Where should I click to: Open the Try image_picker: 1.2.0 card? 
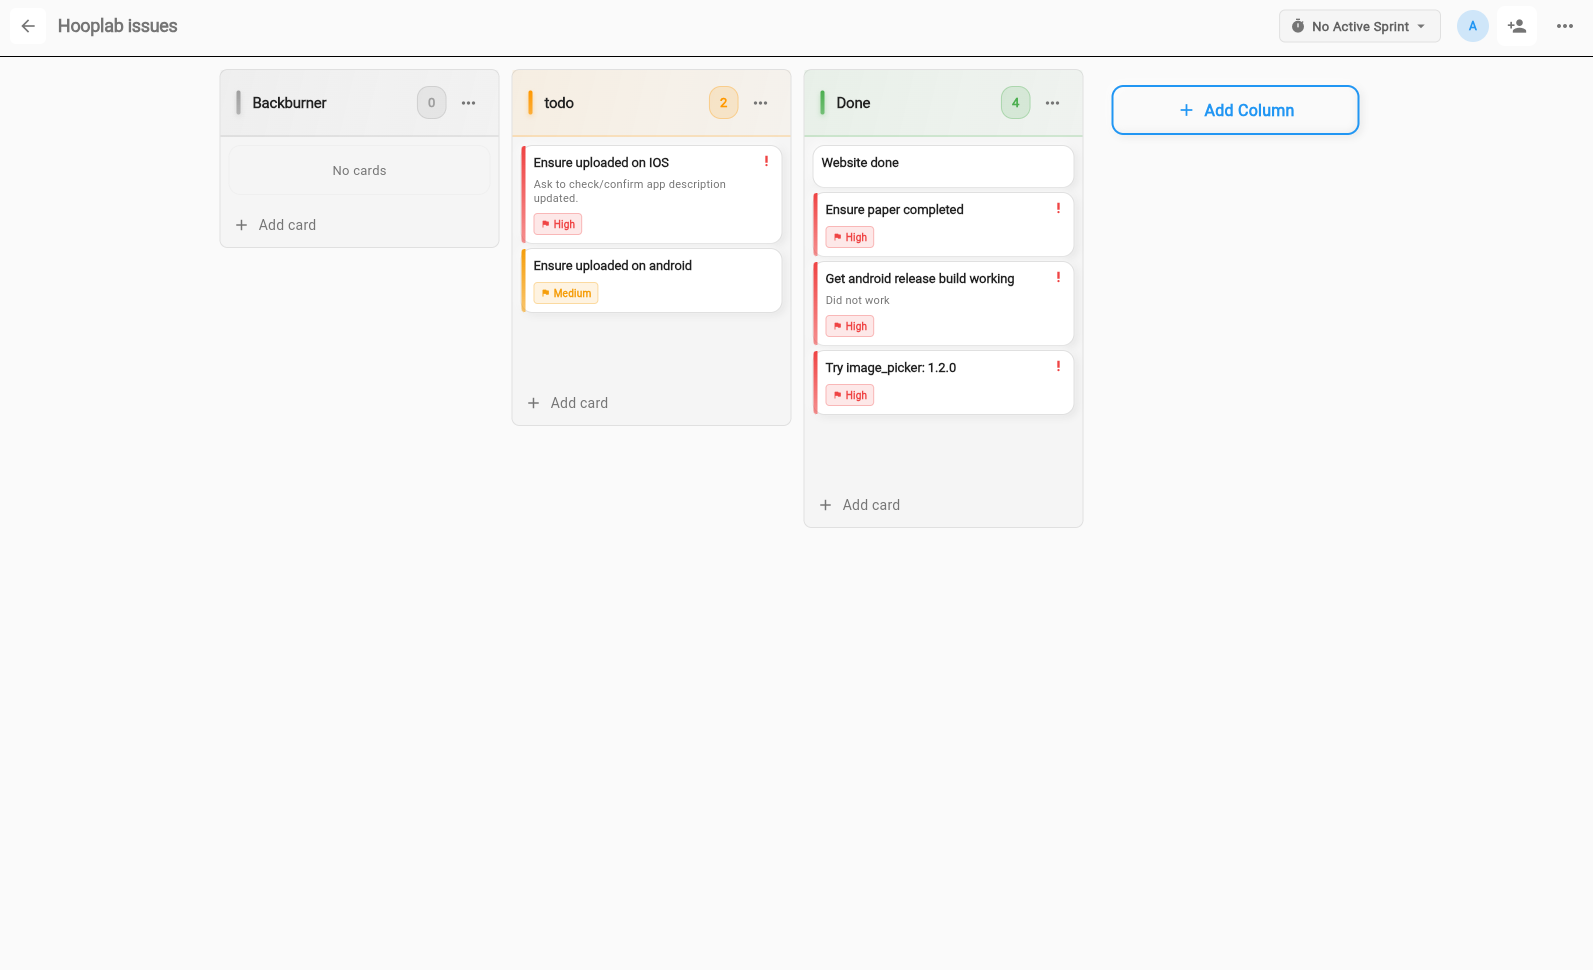coord(943,382)
